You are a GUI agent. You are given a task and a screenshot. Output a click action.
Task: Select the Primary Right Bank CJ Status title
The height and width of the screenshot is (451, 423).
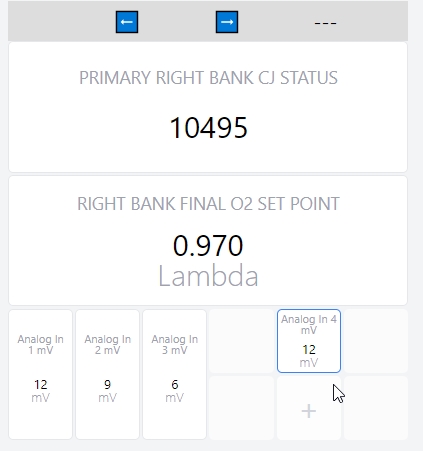tap(208, 78)
